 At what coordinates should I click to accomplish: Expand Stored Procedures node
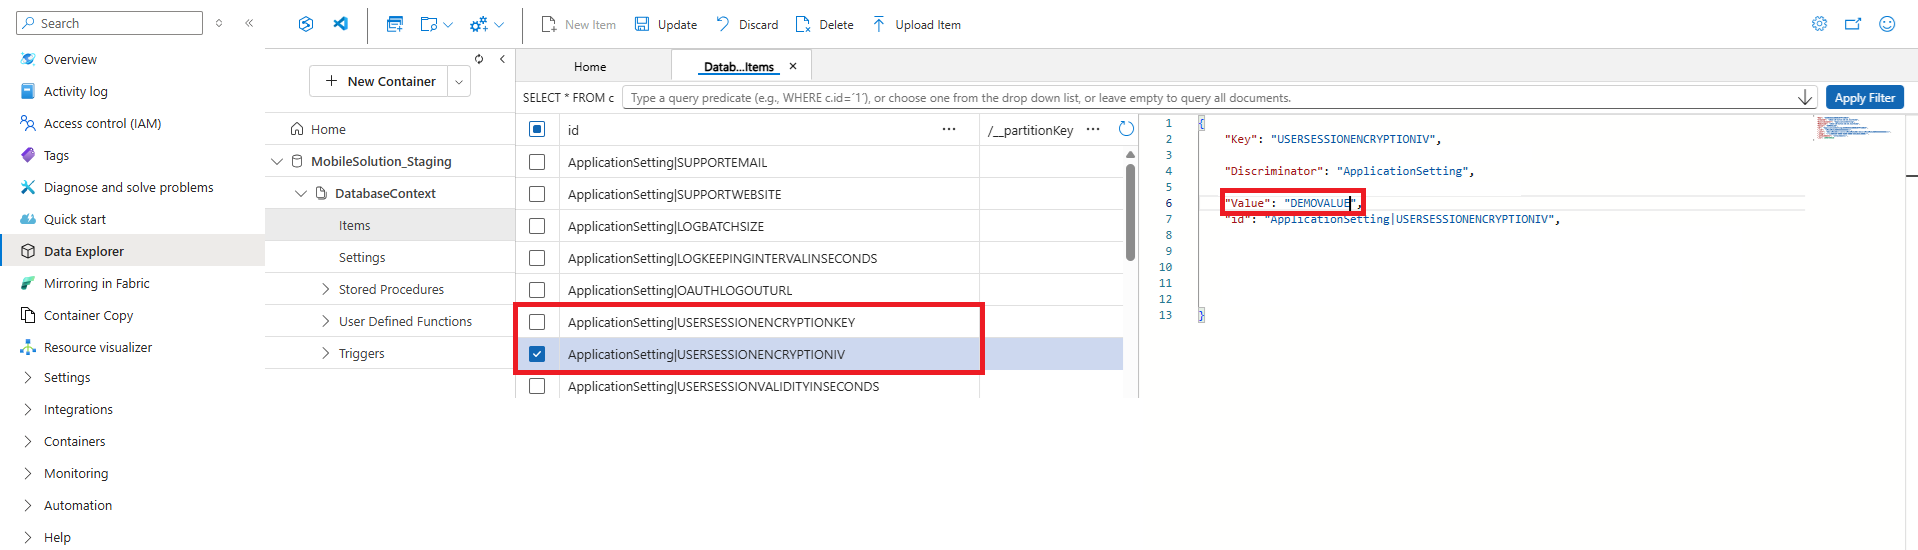coord(326,289)
